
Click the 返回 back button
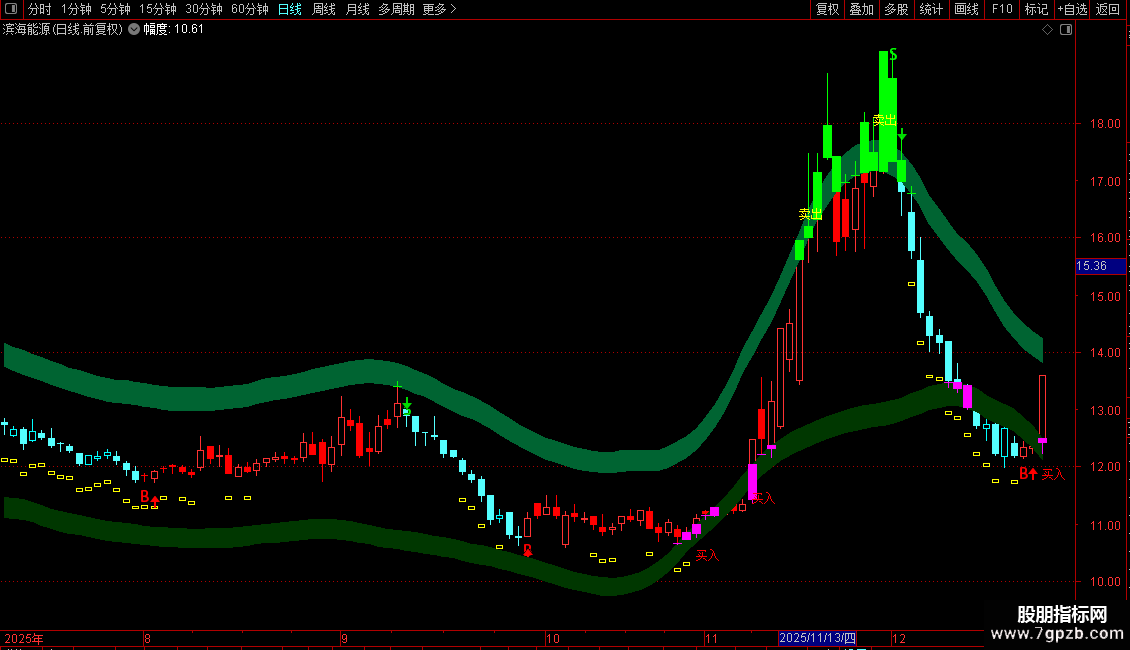(1108, 9)
